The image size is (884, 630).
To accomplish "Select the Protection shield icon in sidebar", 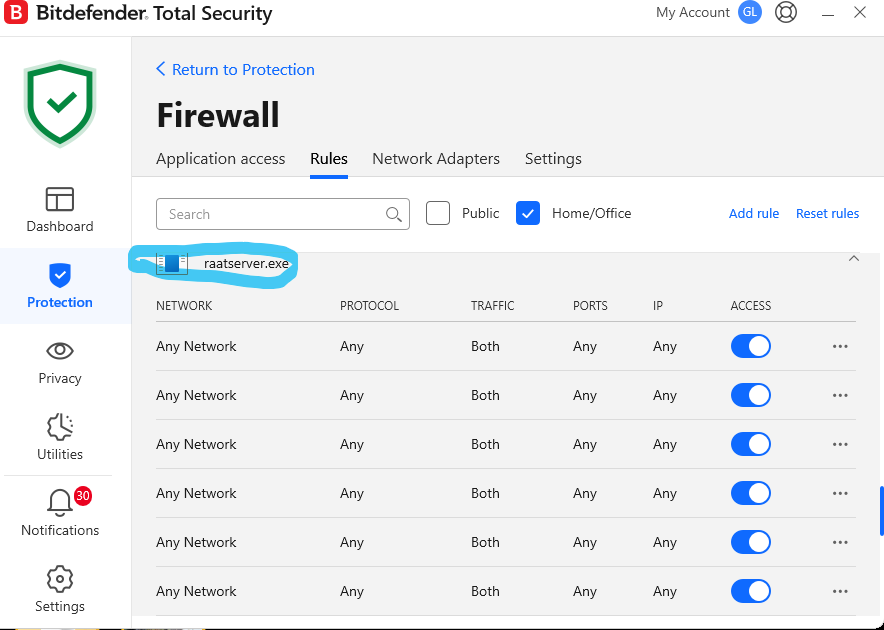I will [60, 275].
